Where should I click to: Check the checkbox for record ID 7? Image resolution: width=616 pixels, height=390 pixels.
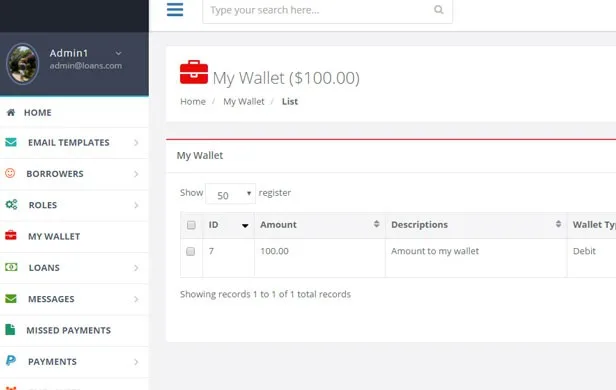(191, 251)
